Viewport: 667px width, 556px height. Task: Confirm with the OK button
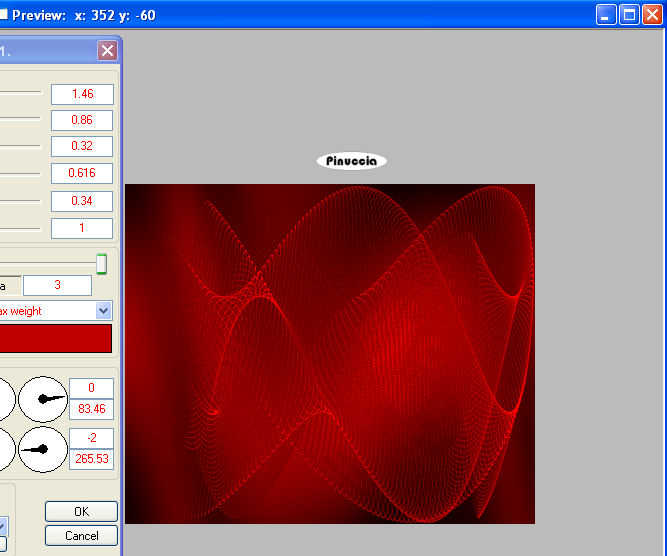(x=81, y=511)
